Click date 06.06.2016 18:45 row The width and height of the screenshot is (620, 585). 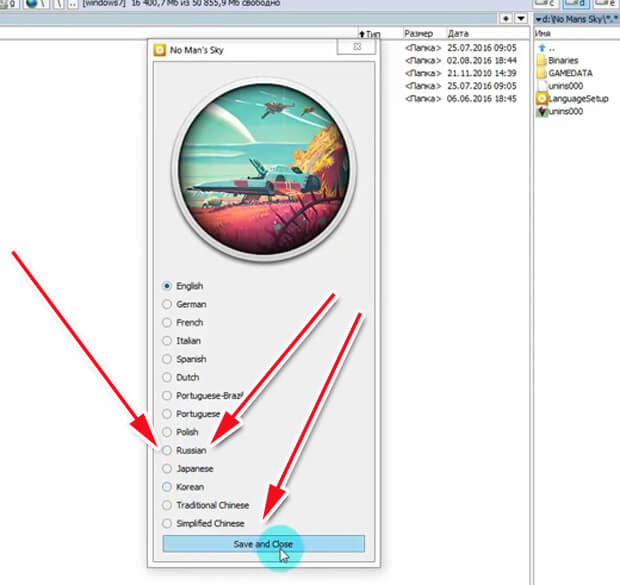[x=482, y=98]
